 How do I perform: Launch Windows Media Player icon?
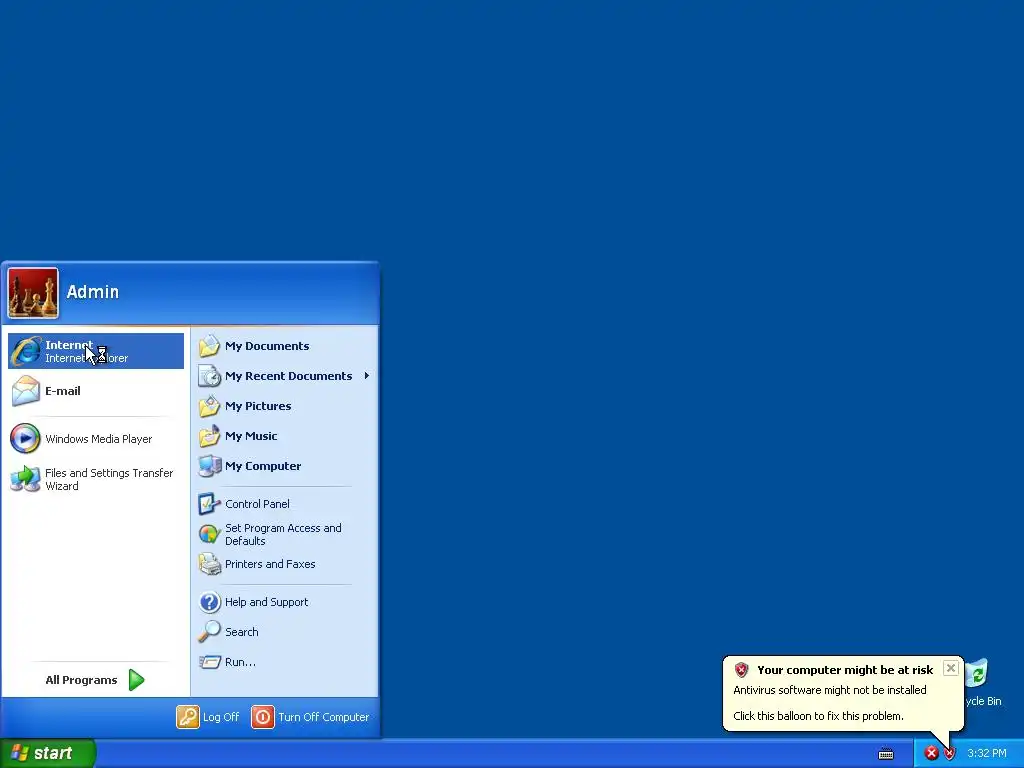(25, 438)
